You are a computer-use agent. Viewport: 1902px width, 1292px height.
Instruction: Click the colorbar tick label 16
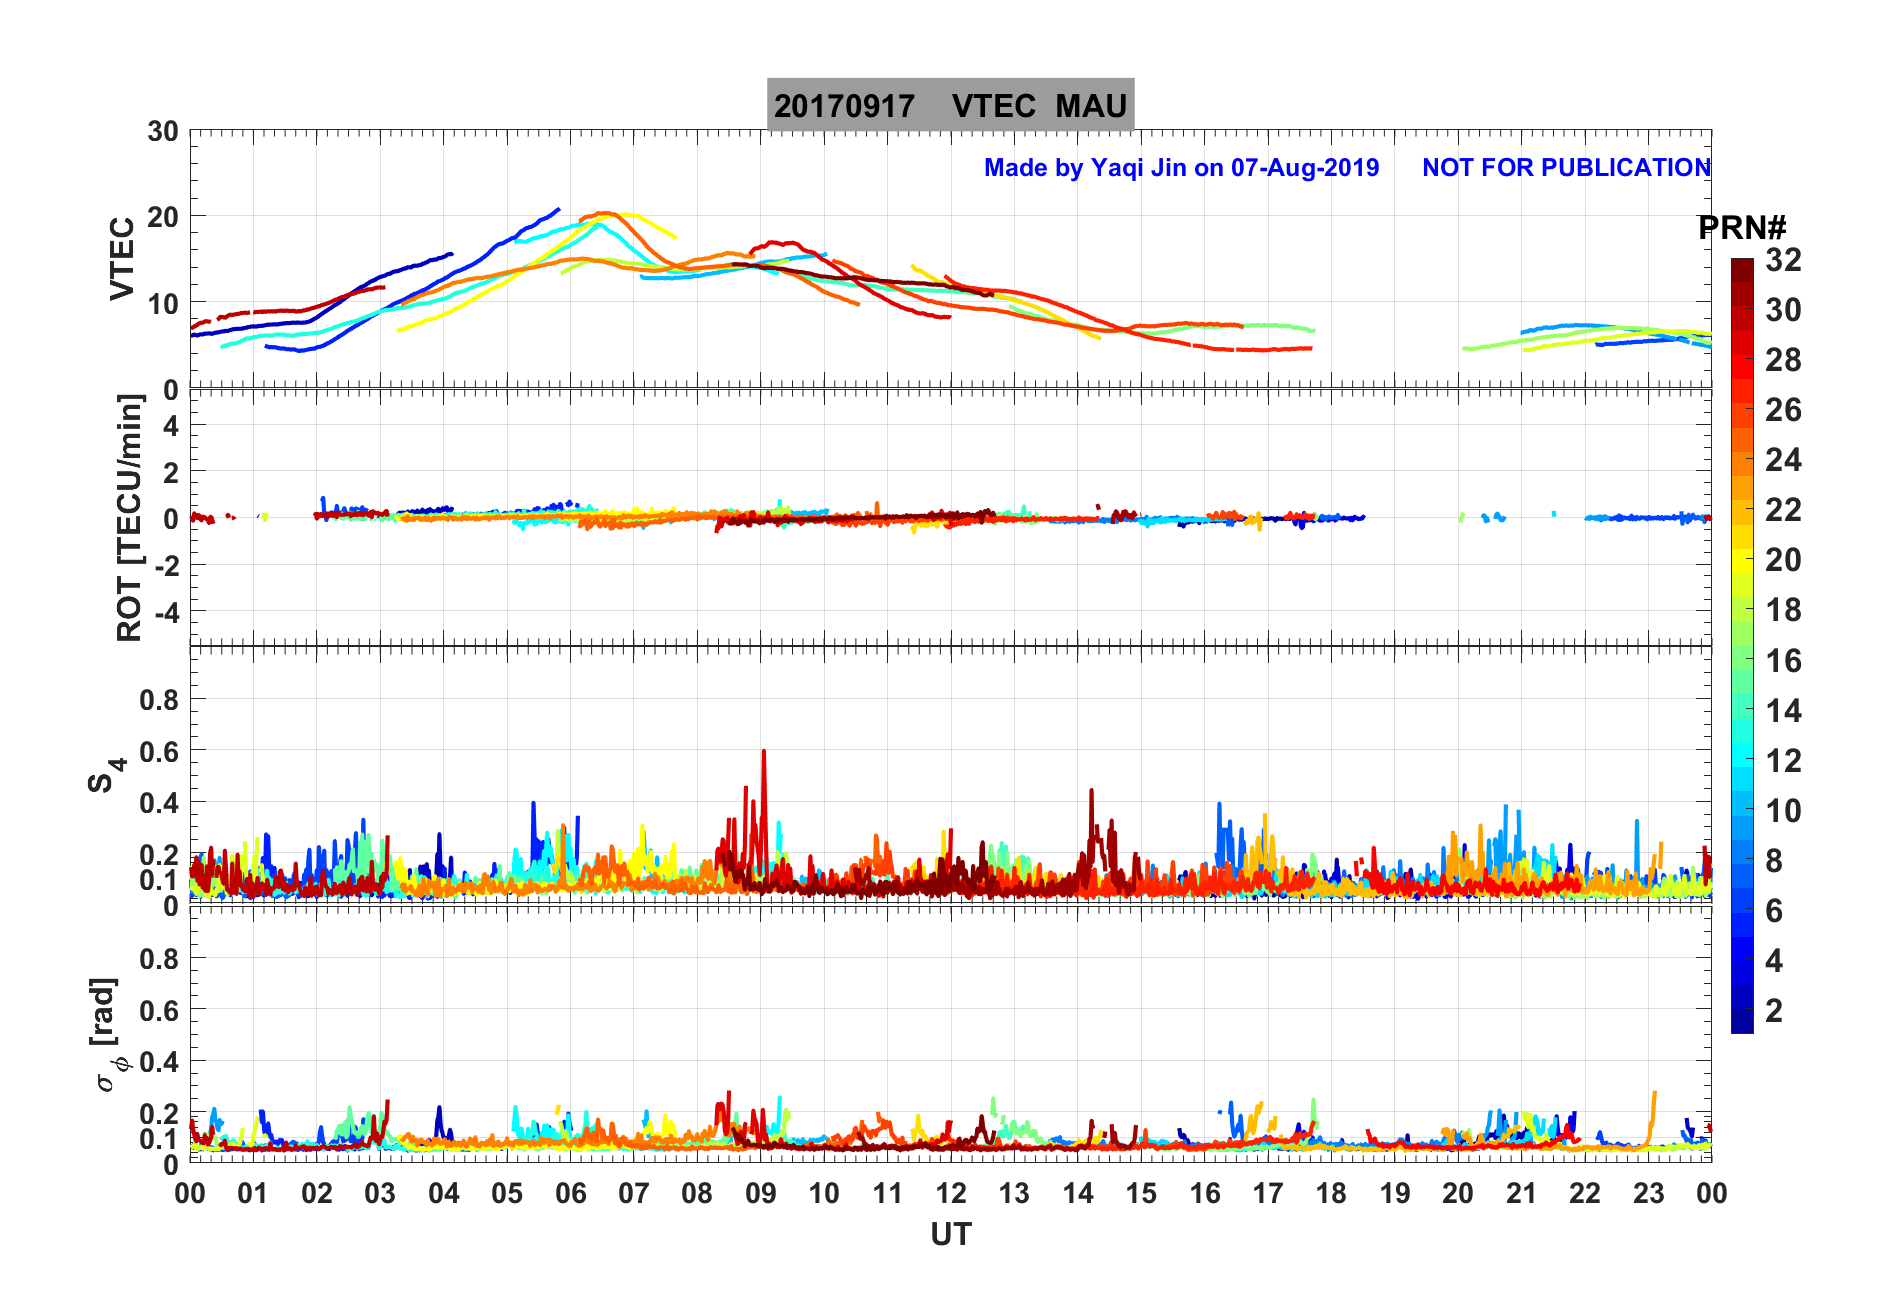(x=1783, y=660)
